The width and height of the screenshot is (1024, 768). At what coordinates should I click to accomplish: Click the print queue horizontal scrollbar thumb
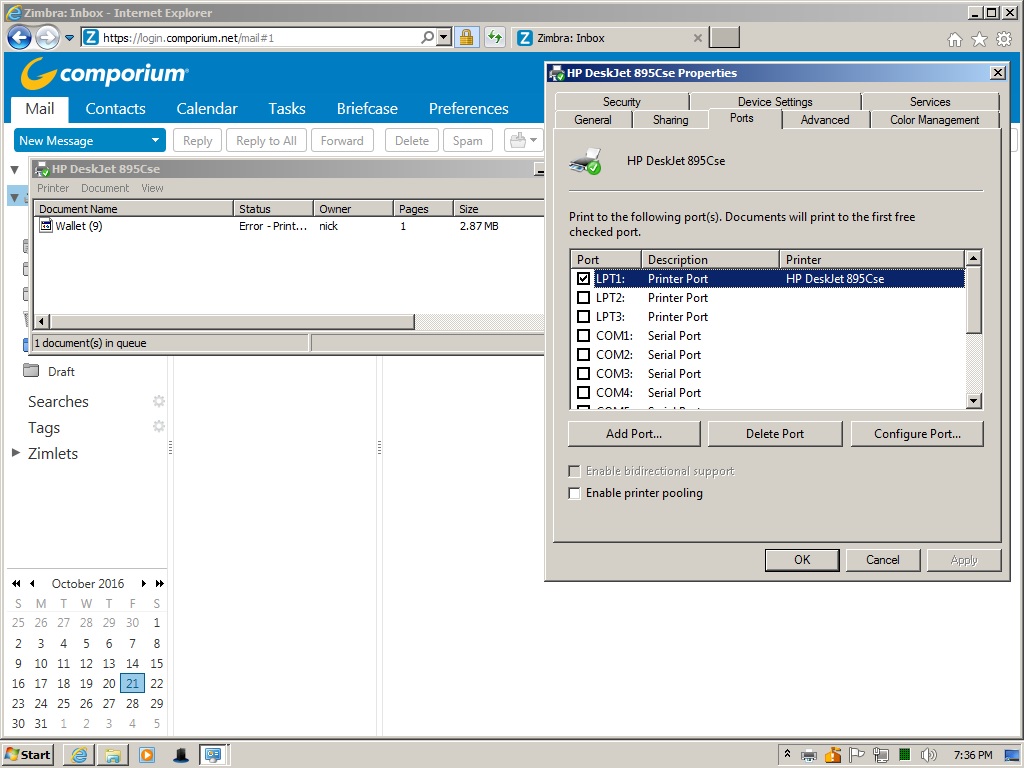tap(232, 321)
